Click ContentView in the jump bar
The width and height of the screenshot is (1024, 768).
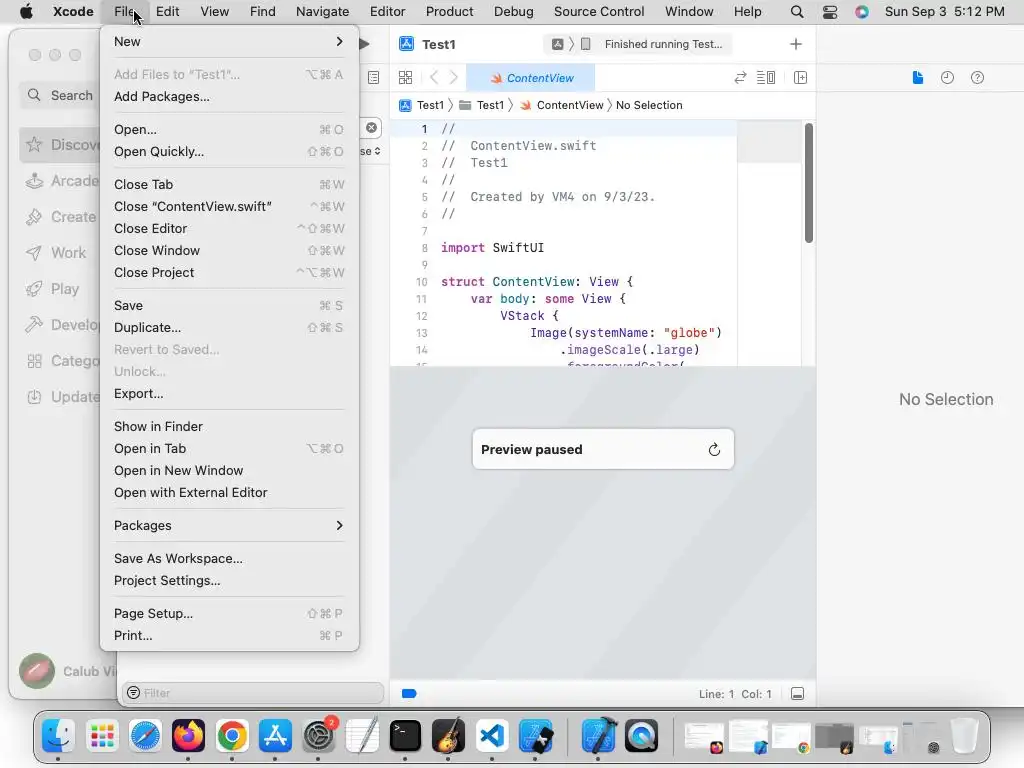562,105
